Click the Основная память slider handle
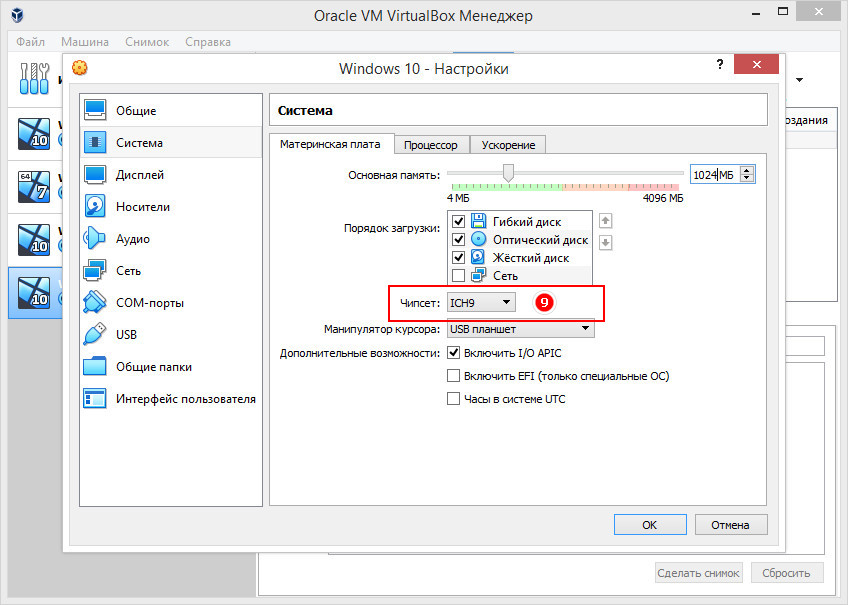The width and height of the screenshot is (848, 605). [508, 173]
